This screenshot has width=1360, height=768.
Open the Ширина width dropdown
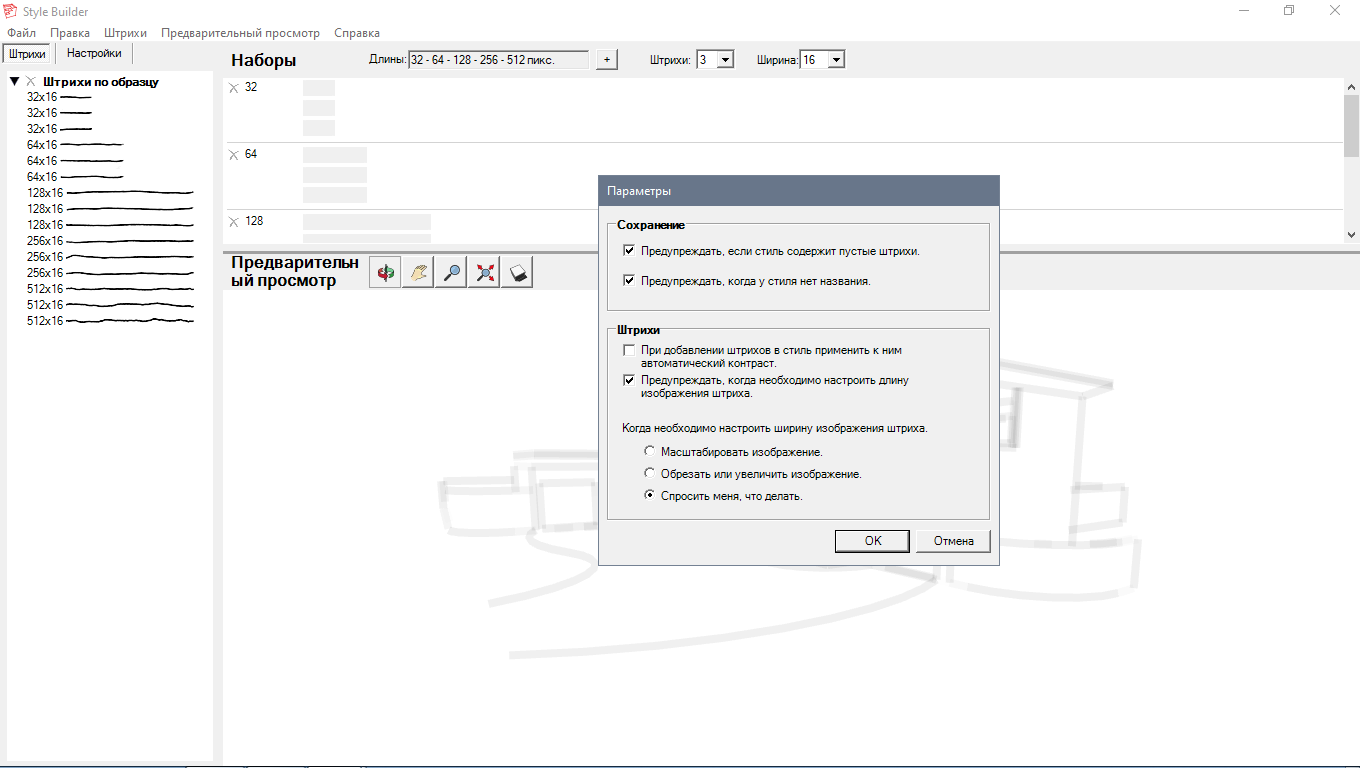pos(836,60)
